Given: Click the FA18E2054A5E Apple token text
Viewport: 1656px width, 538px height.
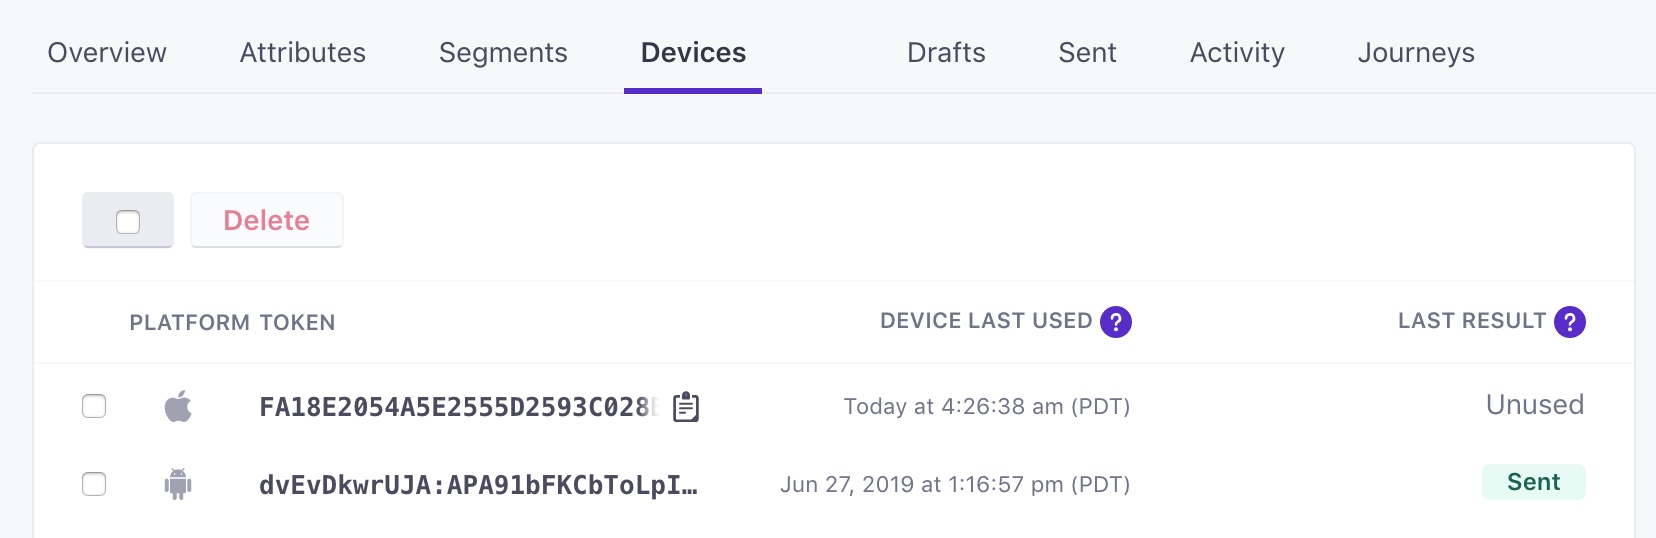Looking at the screenshot, I should (x=455, y=407).
